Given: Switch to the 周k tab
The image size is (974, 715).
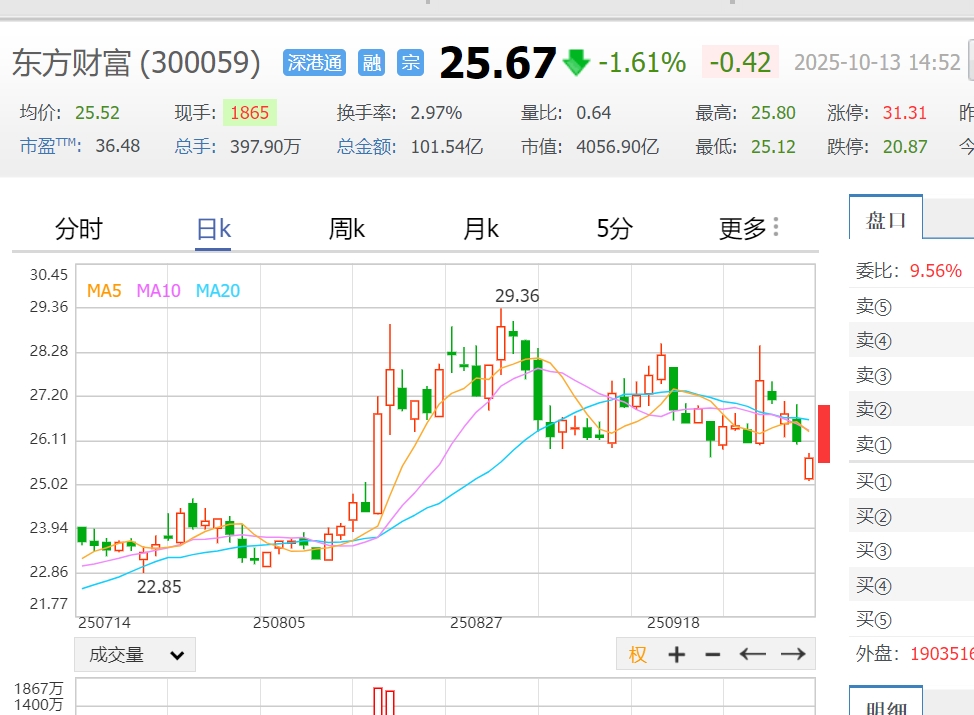Looking at the screenshot, I should 346,229.
